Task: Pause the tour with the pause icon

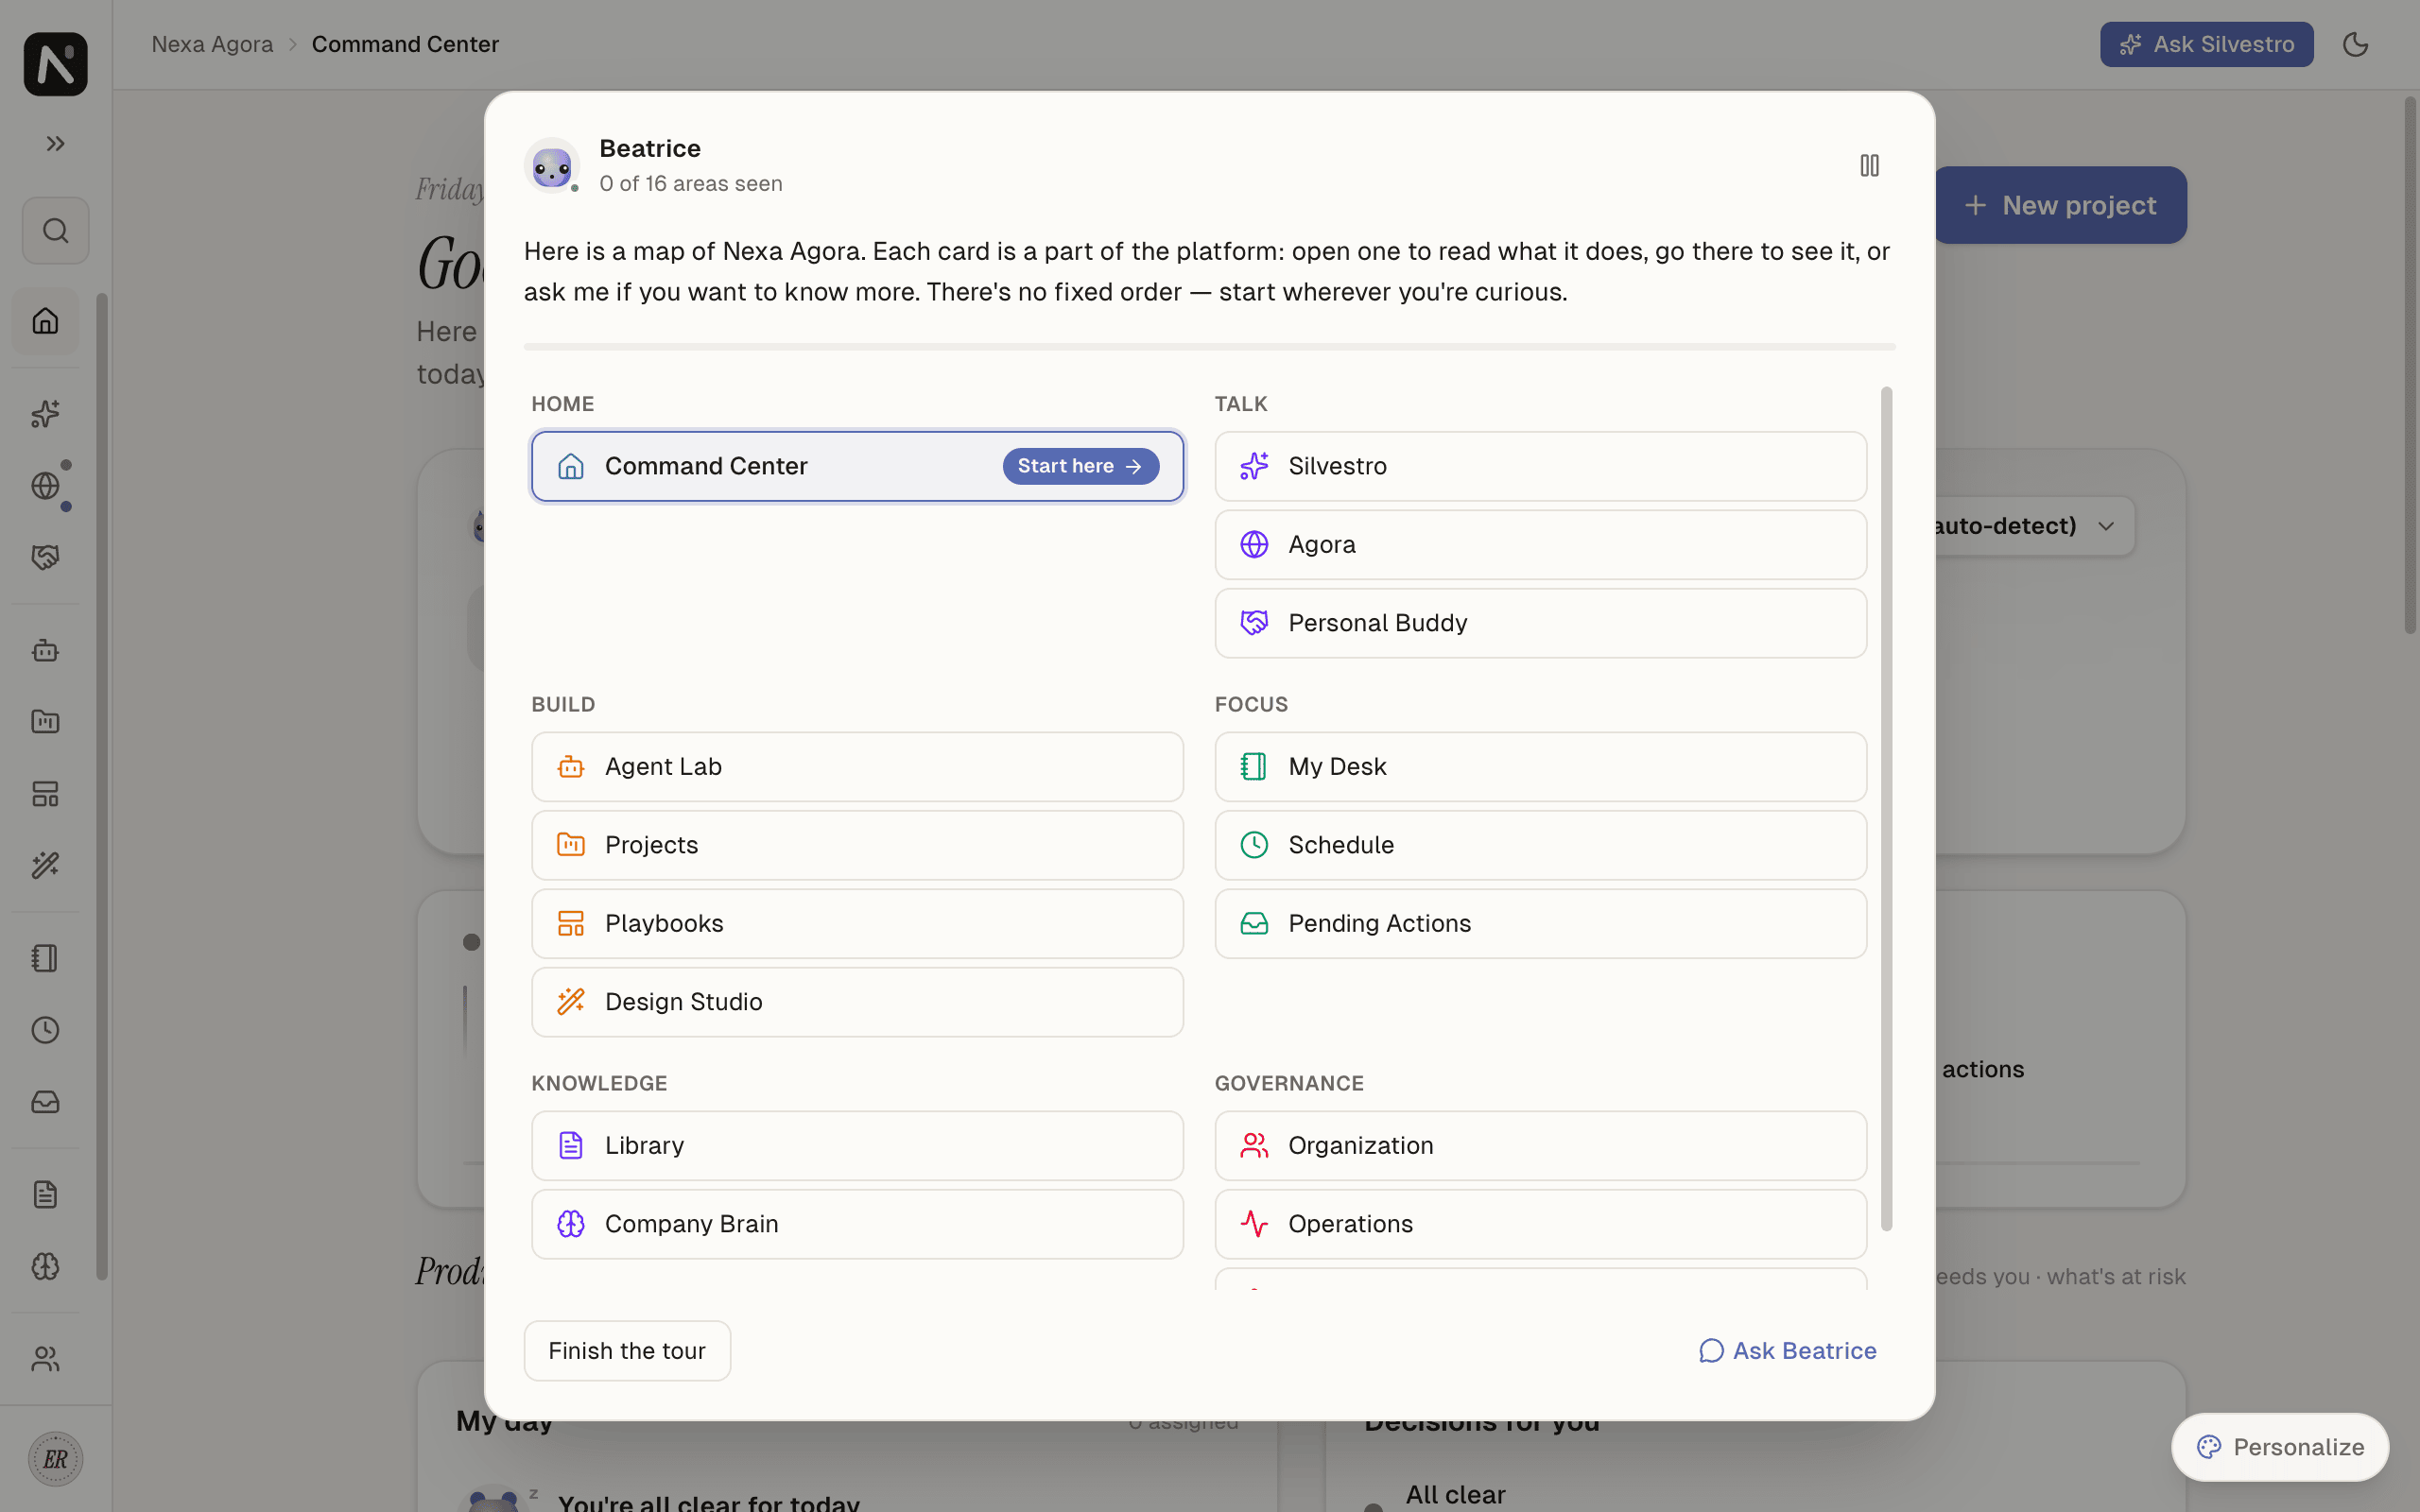Action: [x=1869, y=165]
